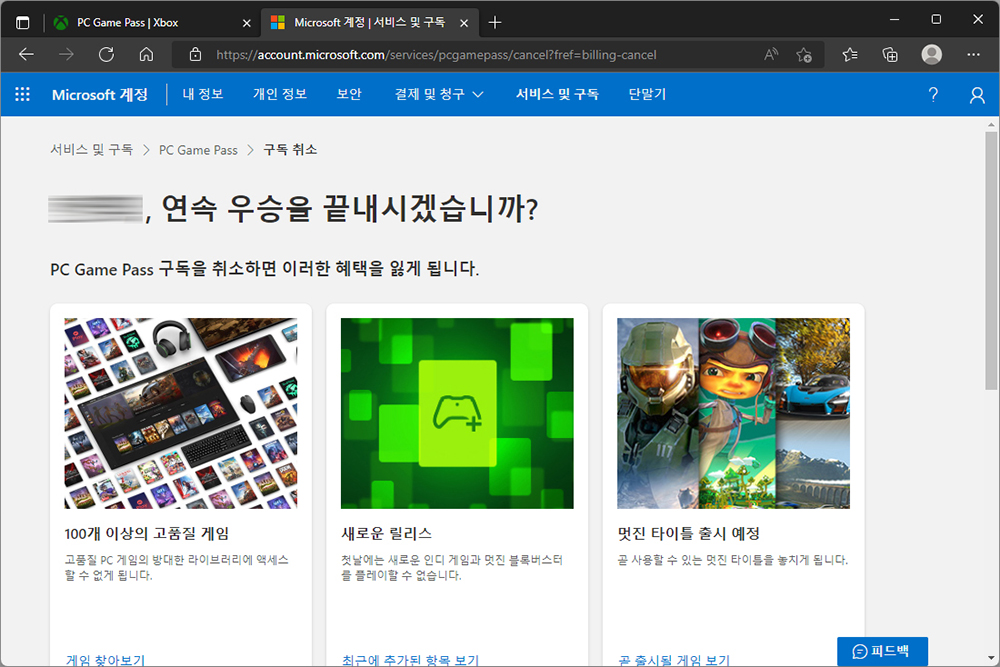Click the 새로운 릴리스 heading
This screenshot has width=1000, height=667.
[x=386, y=534]
